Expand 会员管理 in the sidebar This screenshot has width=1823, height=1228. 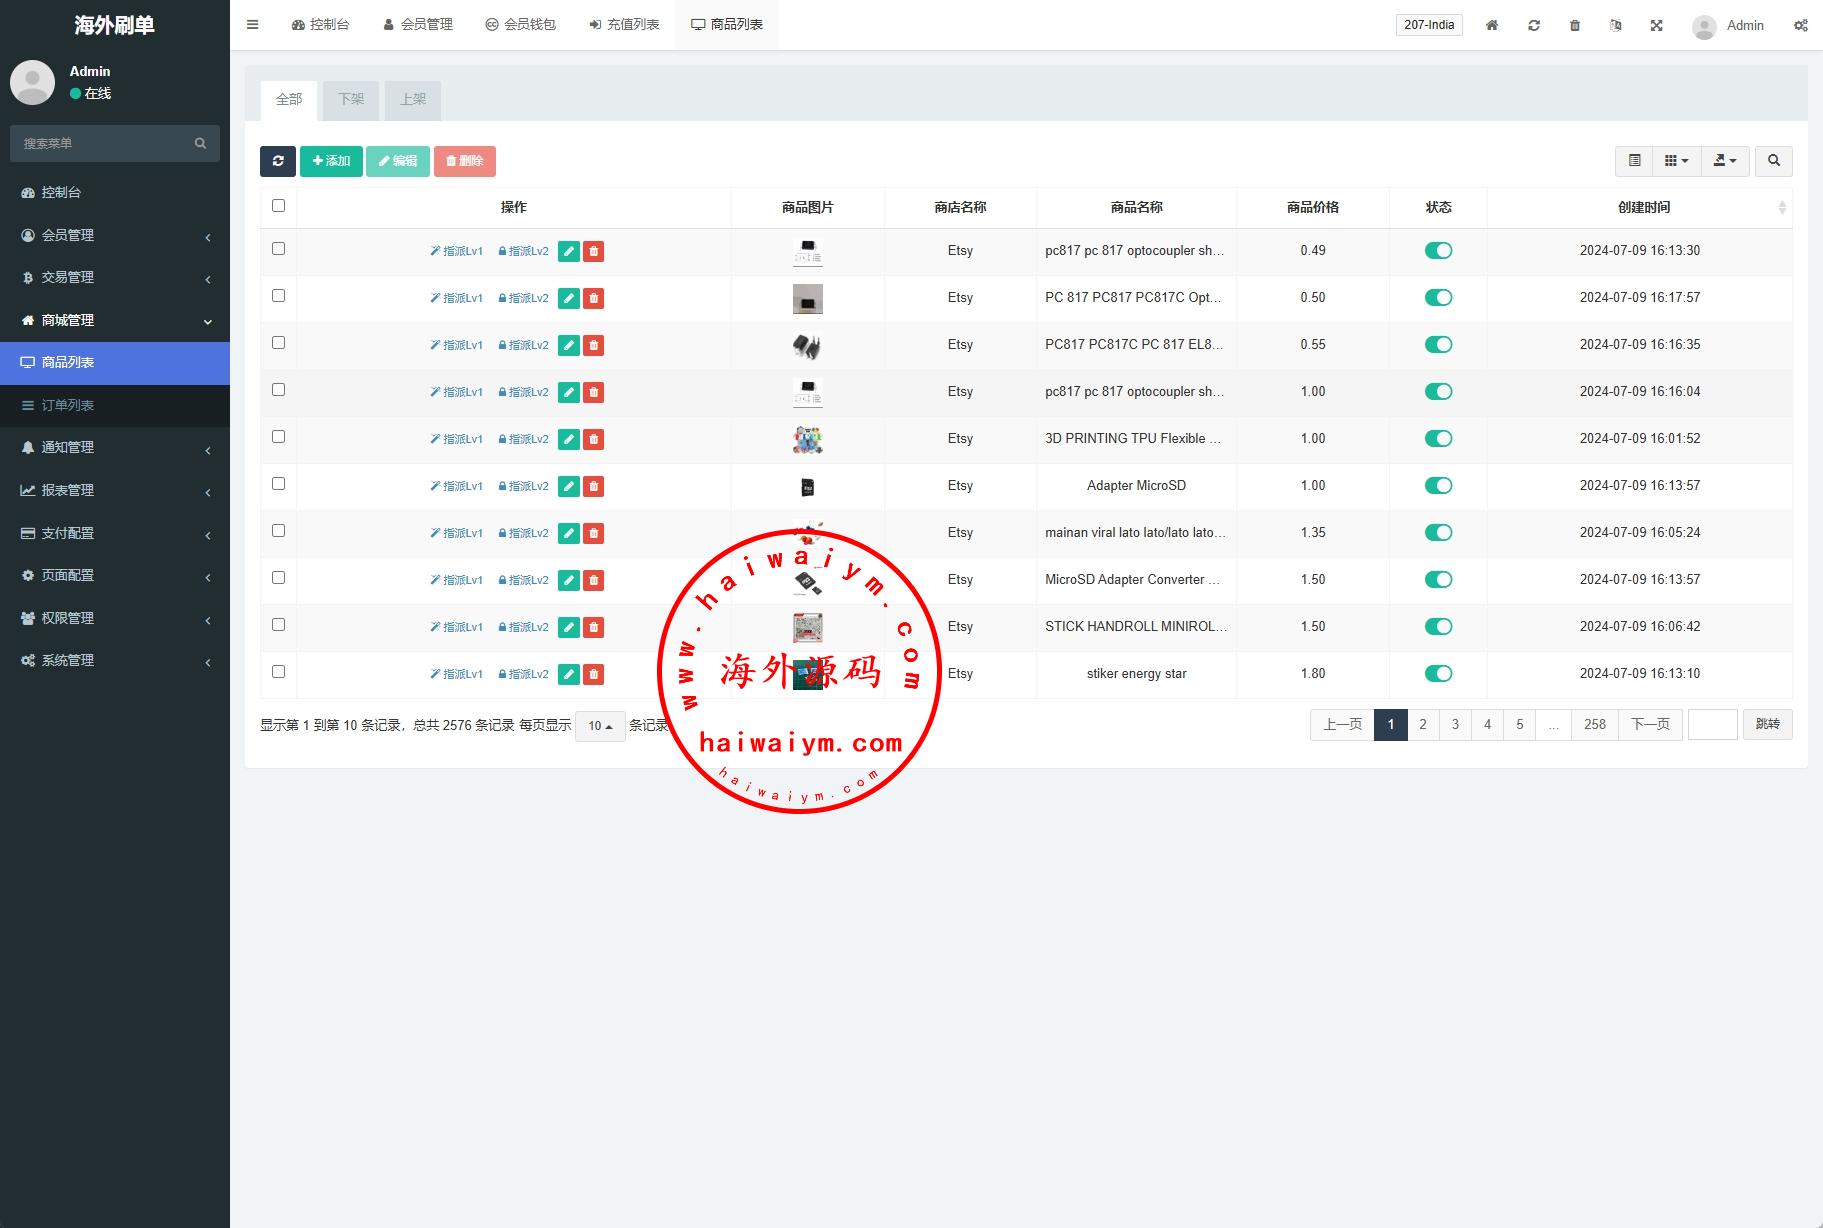click(x=115, y=235)
